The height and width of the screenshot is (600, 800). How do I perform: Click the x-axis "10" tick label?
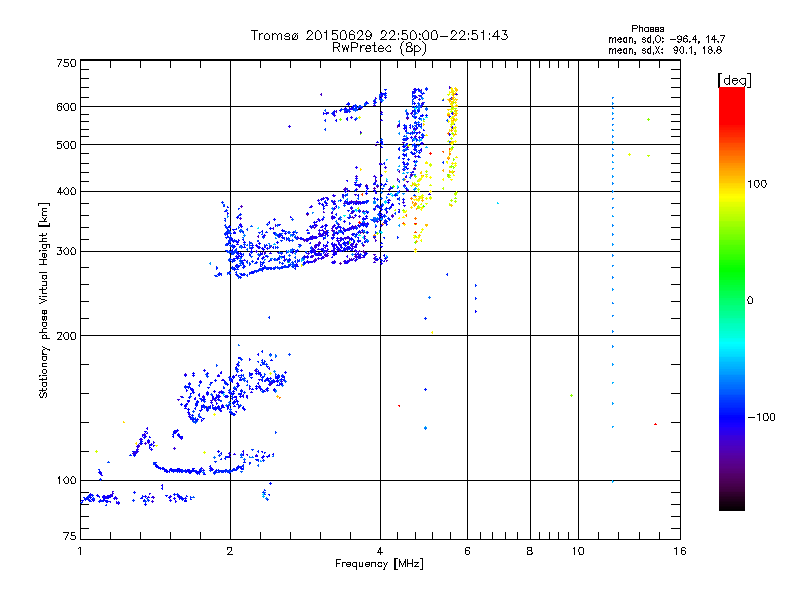click(578, 551)
